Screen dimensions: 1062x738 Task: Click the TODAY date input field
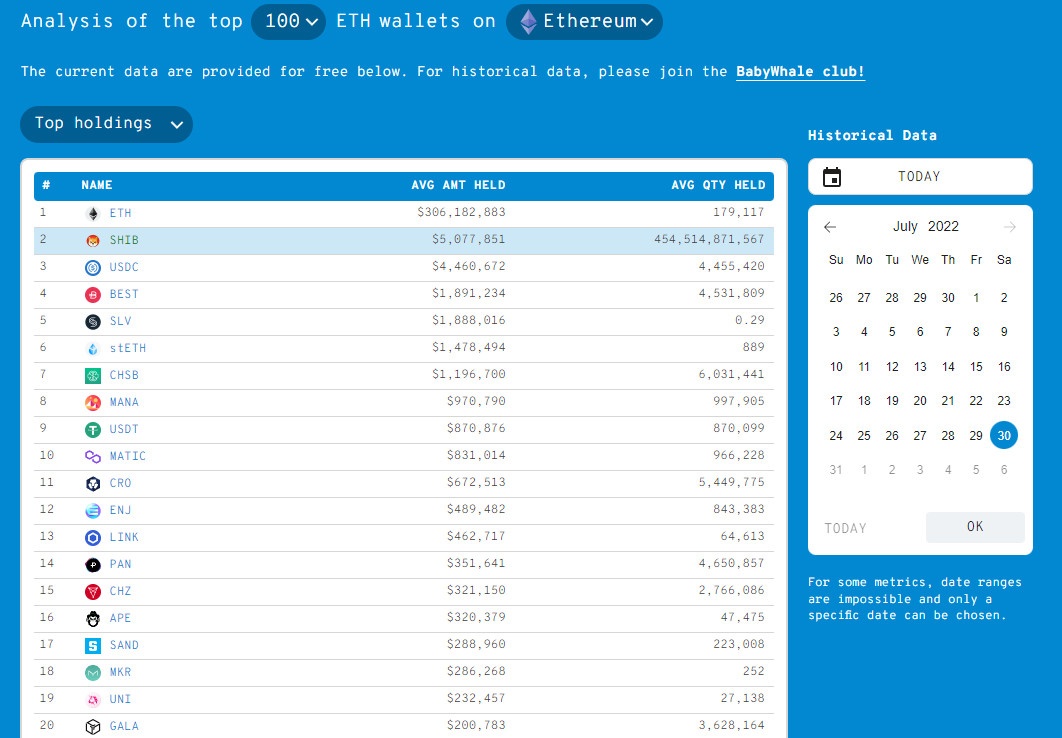point(919,177)
